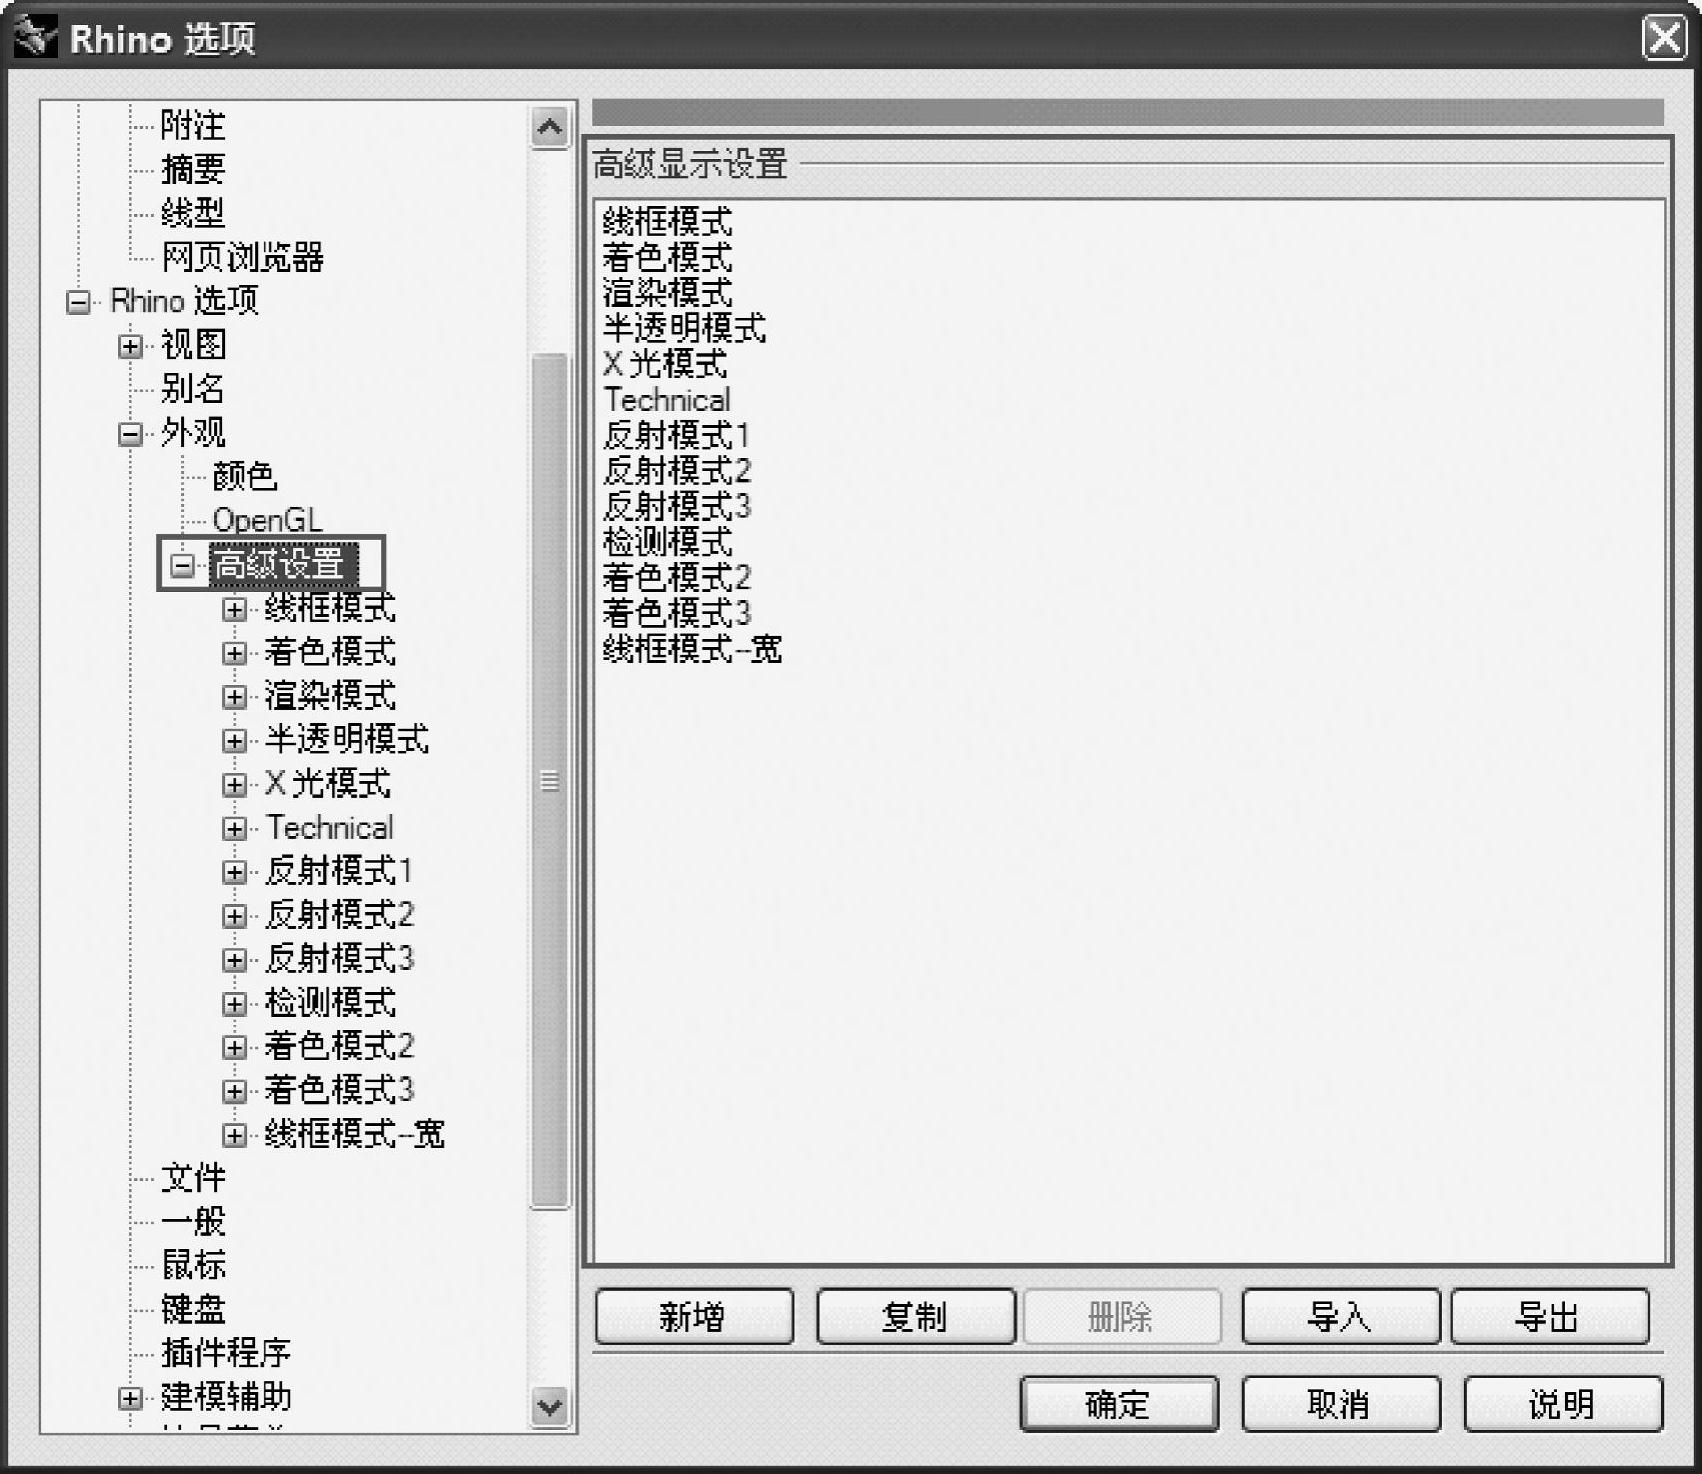
Task: Expand 着色模式2 node in tree
Action: click(x=234, y=1048)
